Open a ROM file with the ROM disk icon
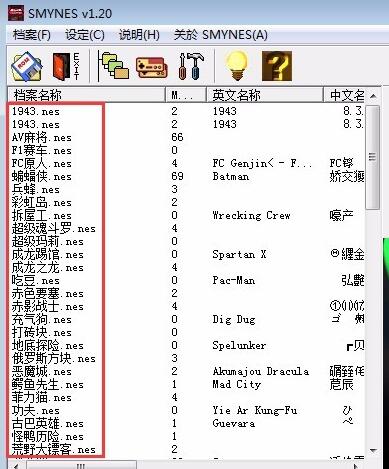The height and width of the screenshot is (469, 389). (x=27, y=67)
